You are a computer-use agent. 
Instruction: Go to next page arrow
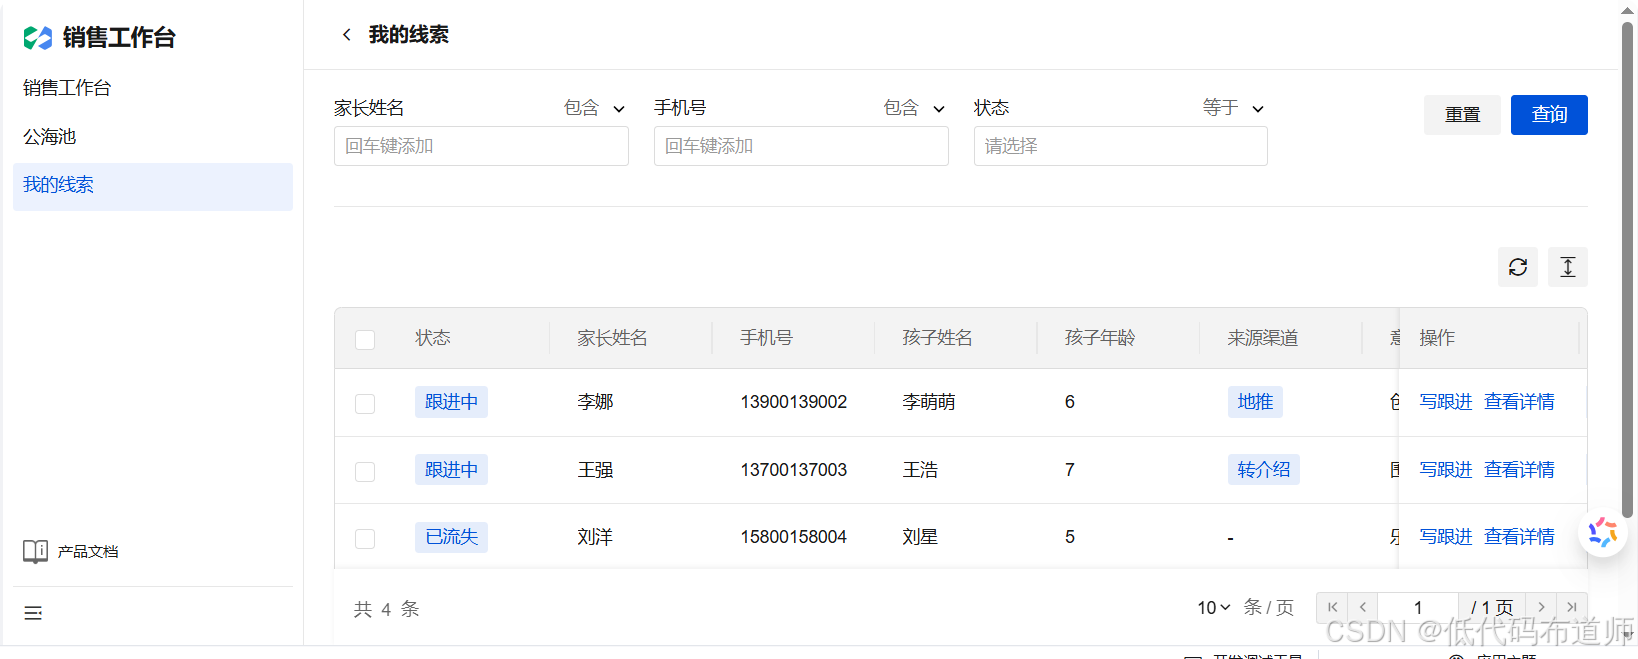(x=1541, y=607)
